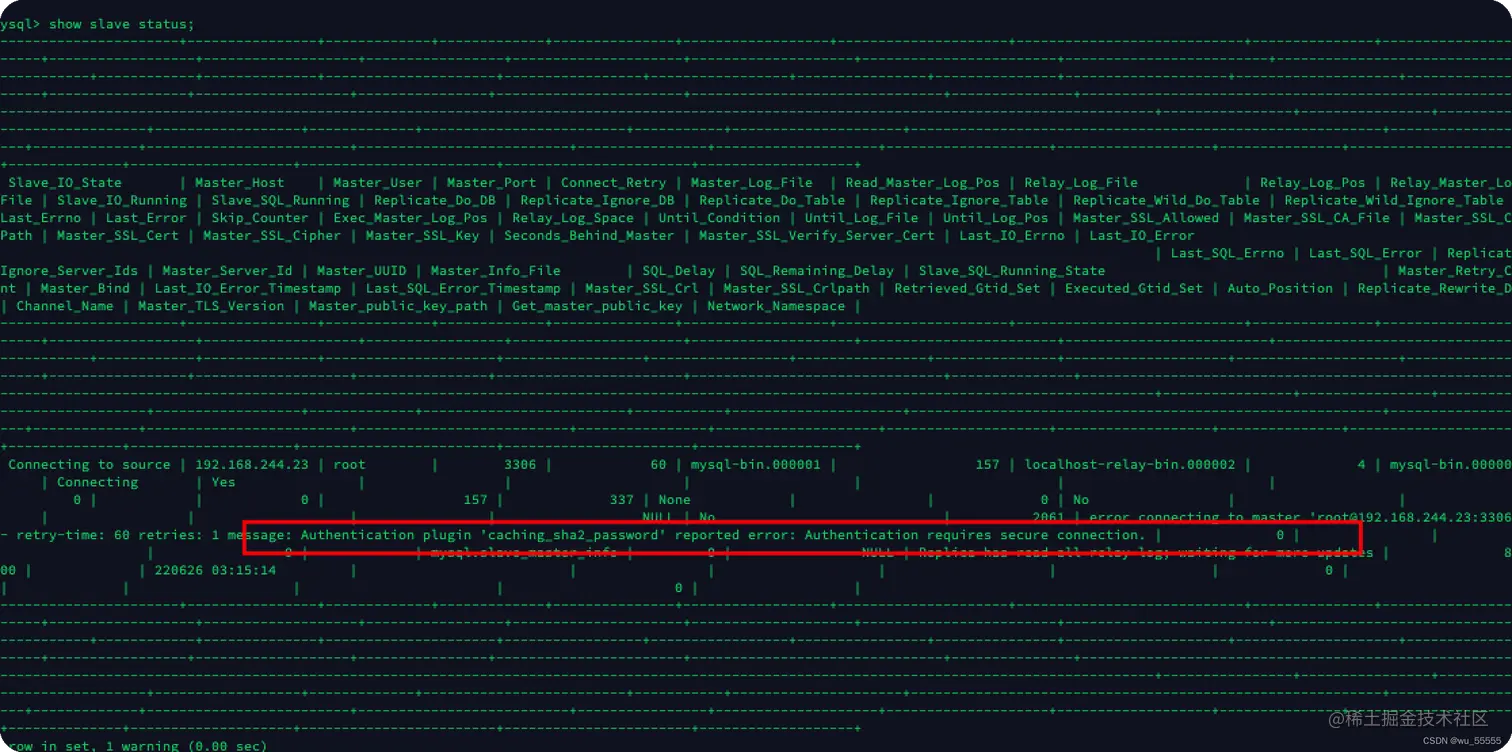Select the Seconds_Behind_Master column header

point(589,236)
